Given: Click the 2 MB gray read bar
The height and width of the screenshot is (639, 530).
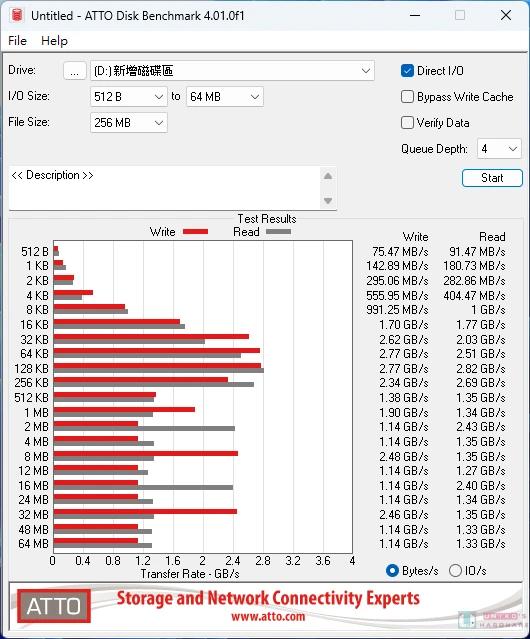Looking at the screenshot, I should (144, 429).
